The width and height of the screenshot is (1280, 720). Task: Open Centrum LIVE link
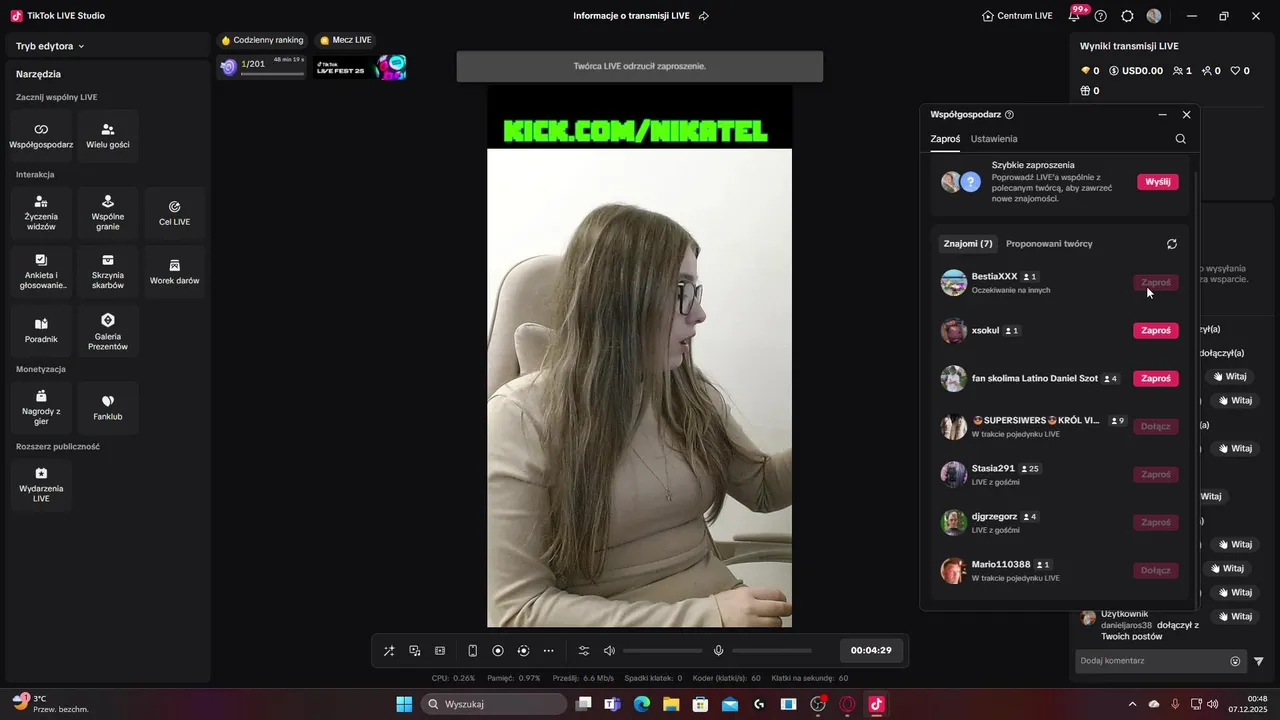pyautogui.click(x=1017, y=16)
